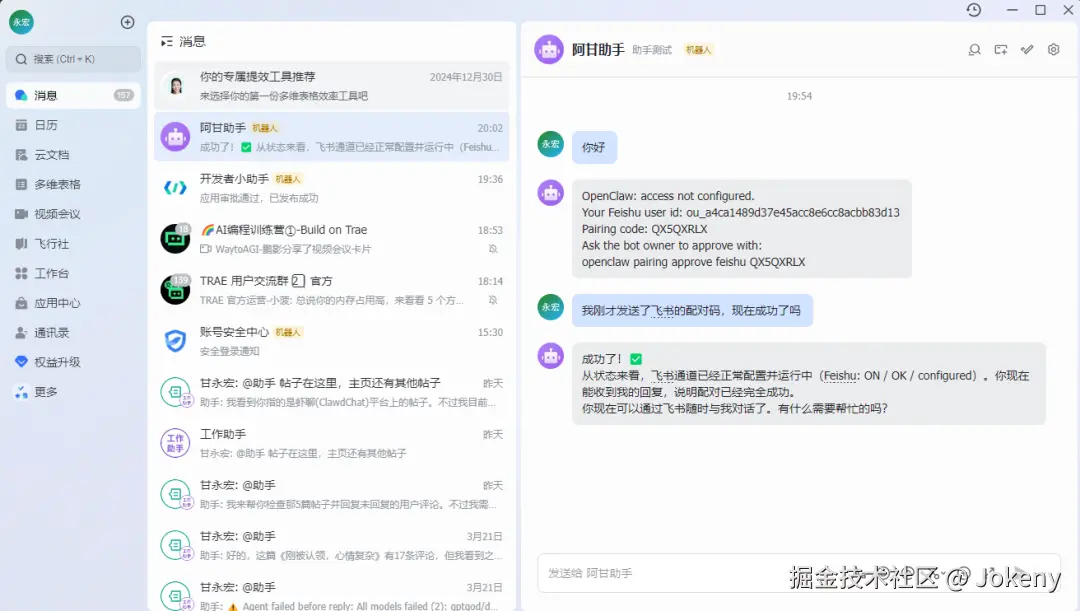Type in the 发送给 阿甘助手 input
This screenshot has width=1080, height=611.
[x=799, y=573]
